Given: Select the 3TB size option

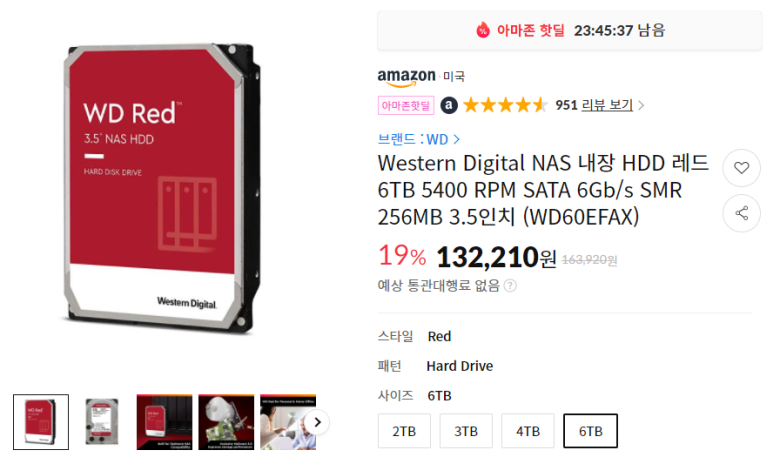Looking at the screenshot, I should 466,431.
